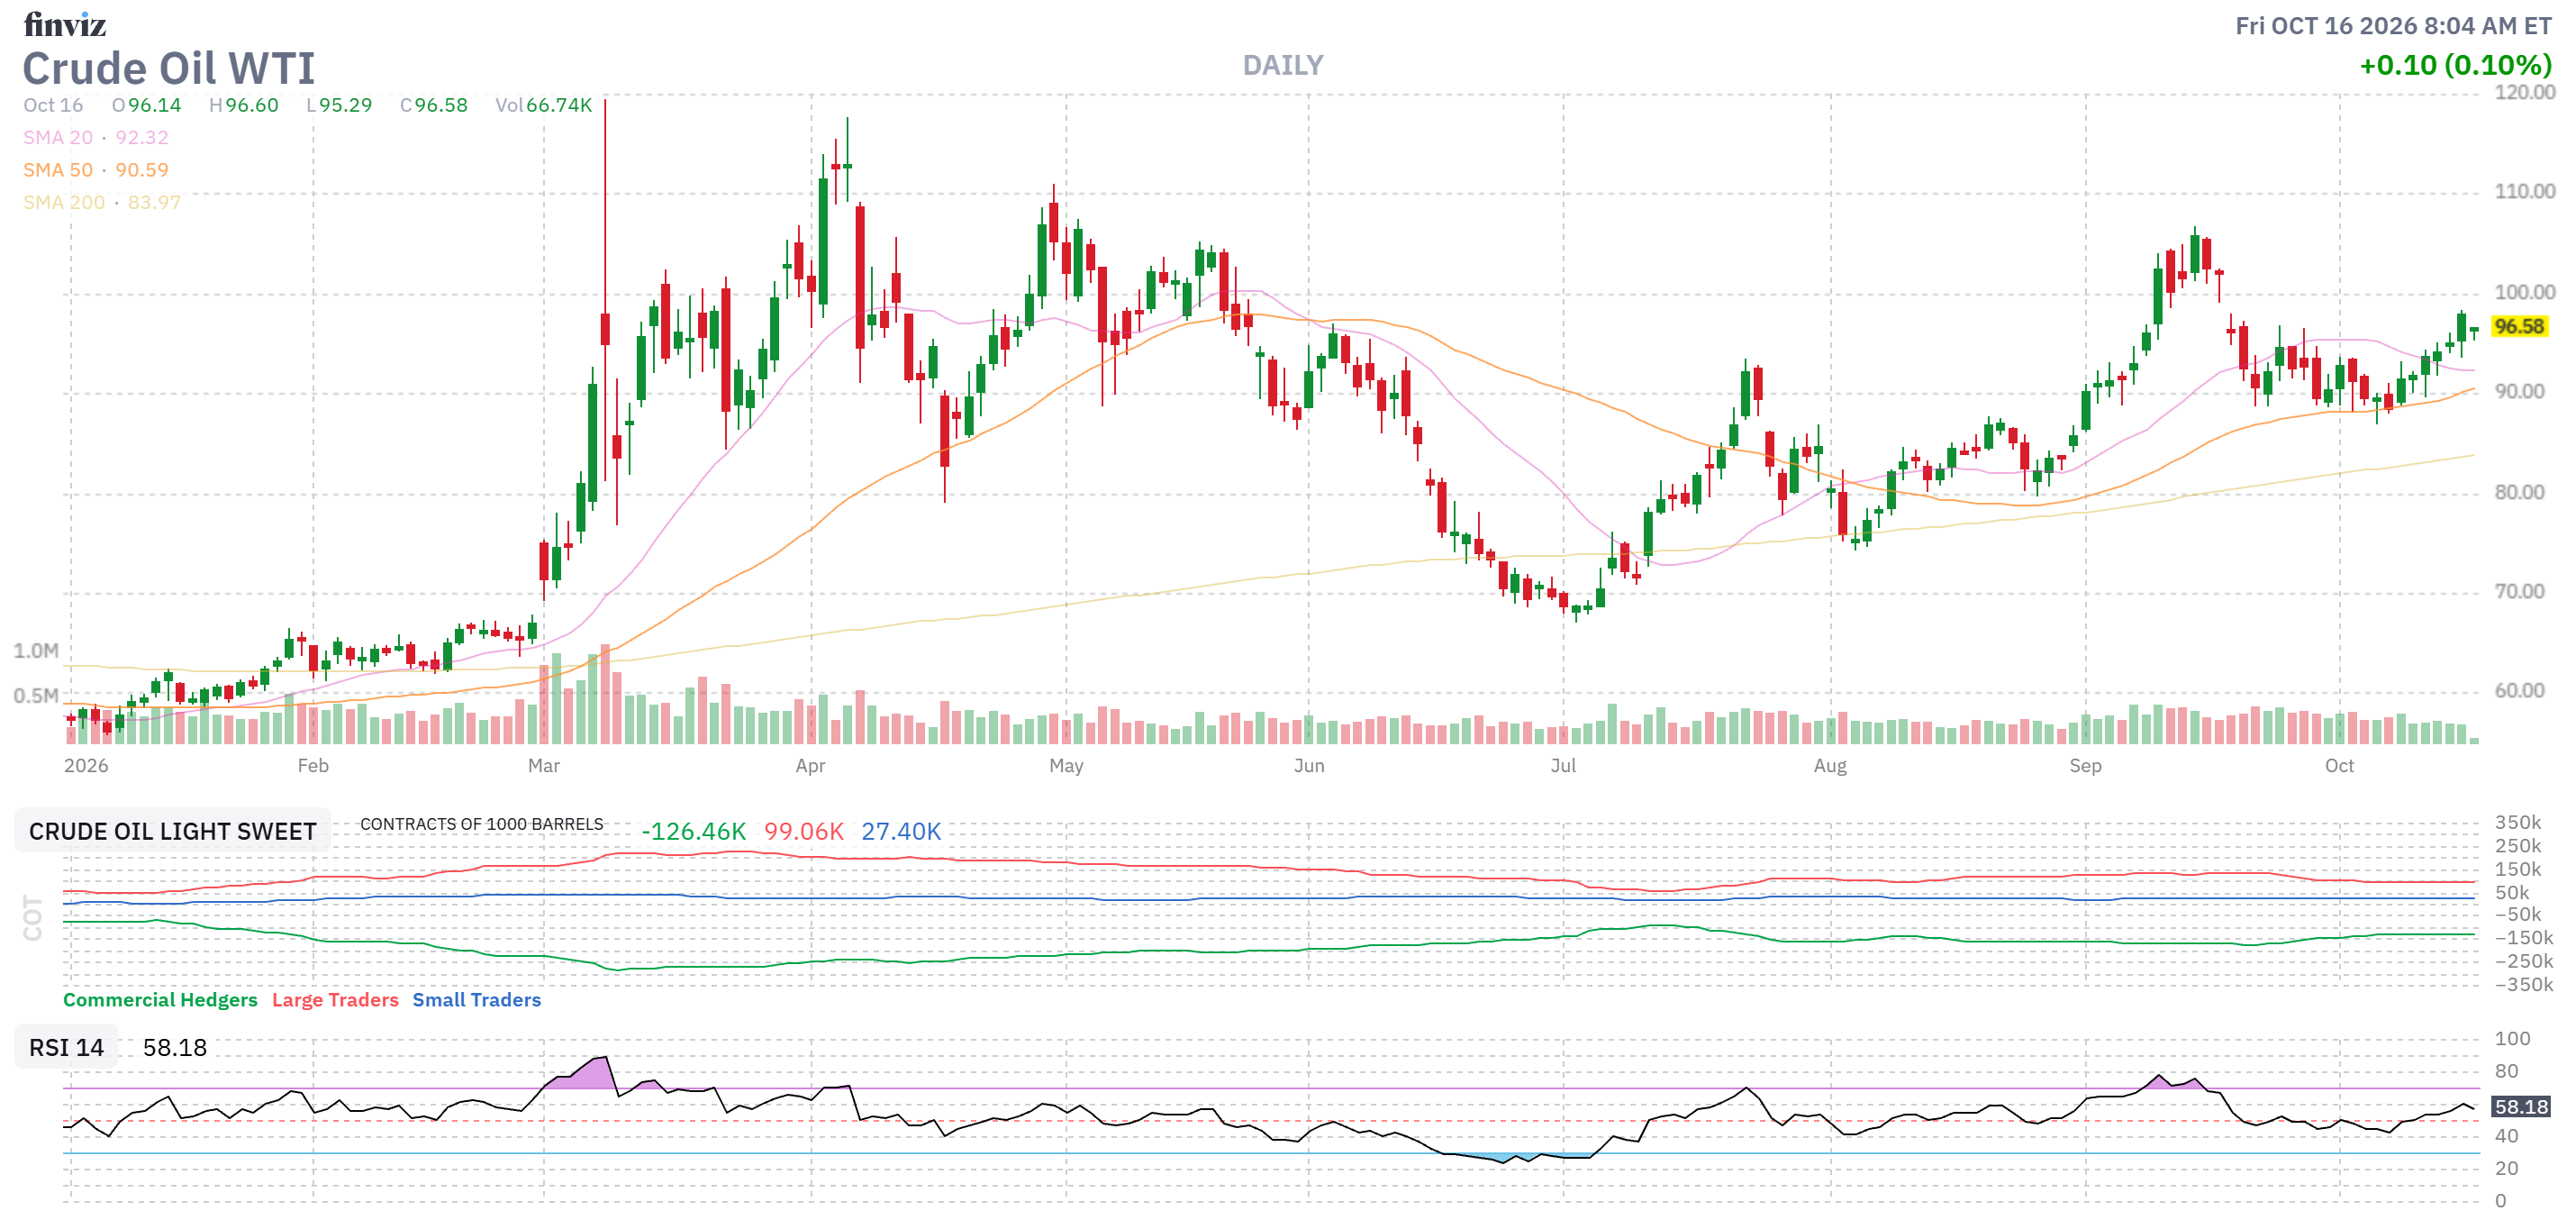Screen dimensions: 2576x1229
Task: Click the RSI value 58.18 beside label
Action: pyautogui.click(x=175, y=1047)
